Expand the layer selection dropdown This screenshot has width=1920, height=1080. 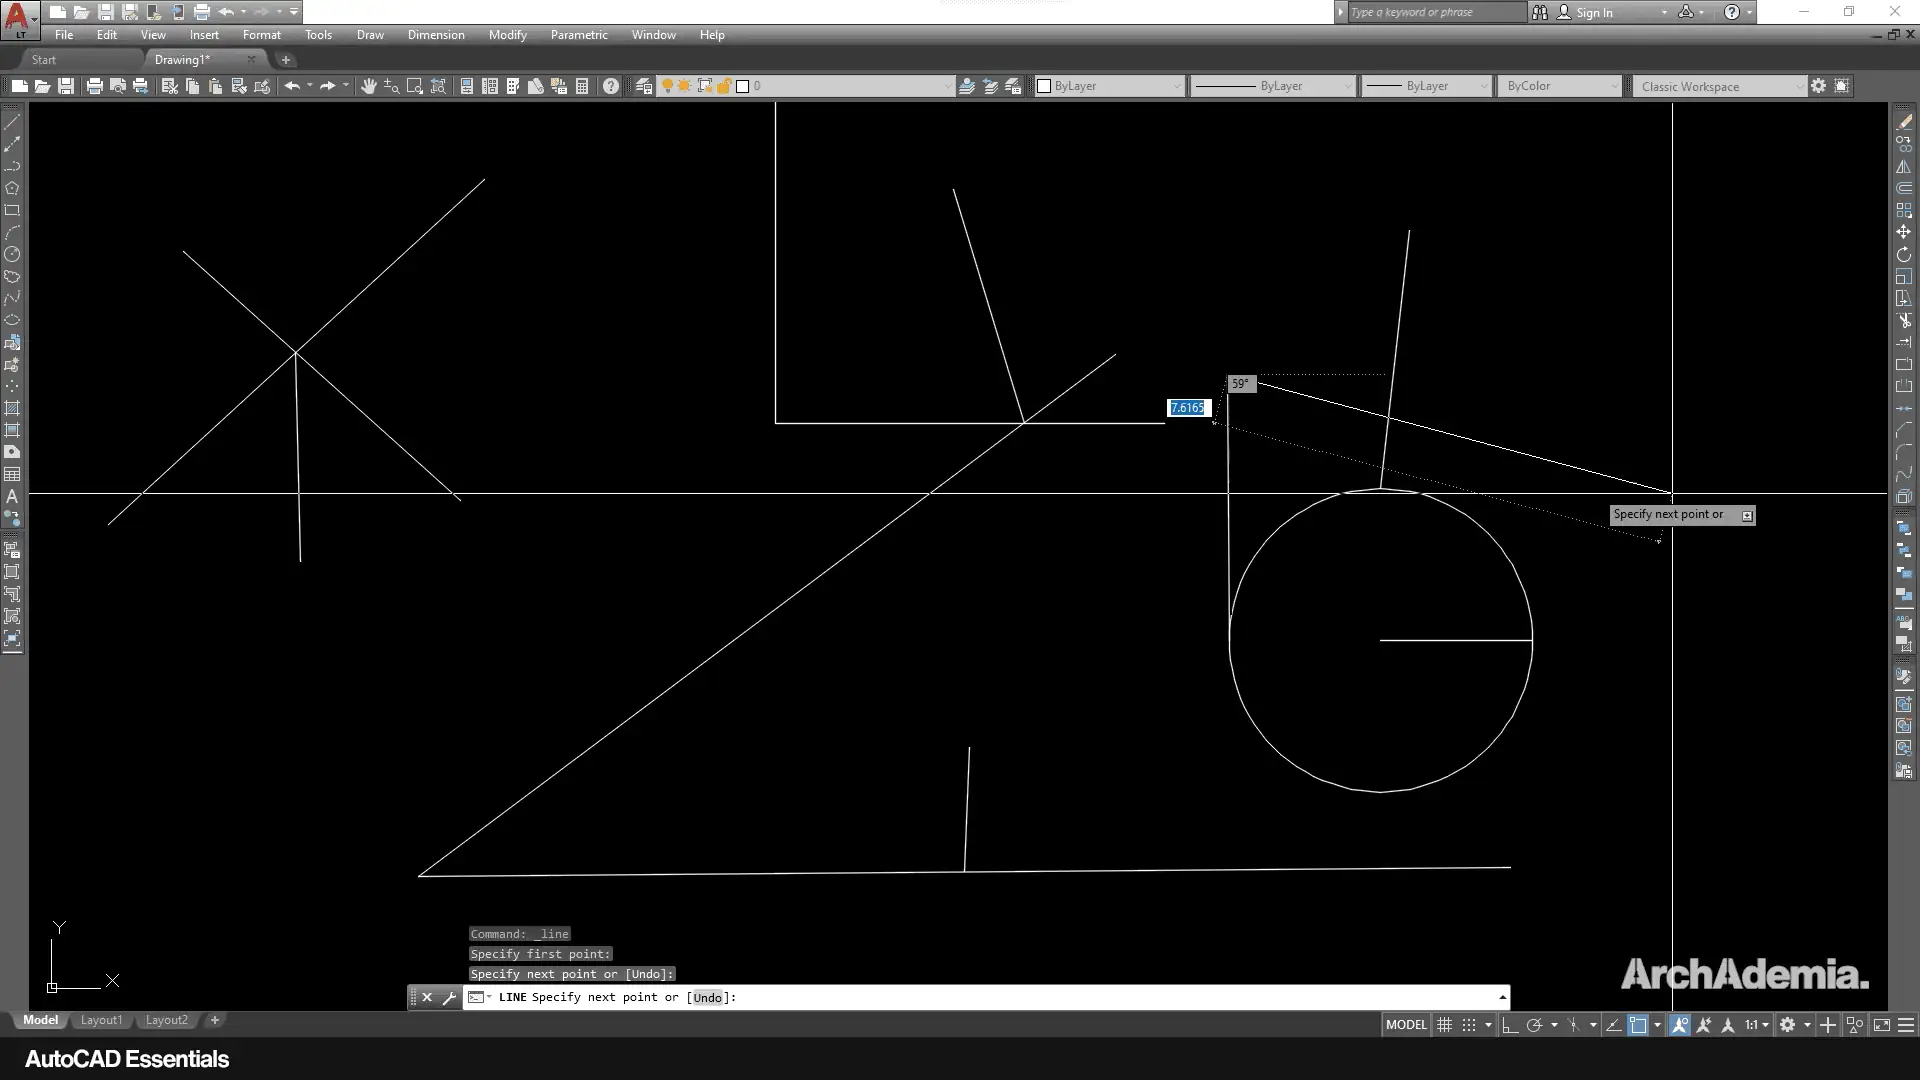coord(947,86)
